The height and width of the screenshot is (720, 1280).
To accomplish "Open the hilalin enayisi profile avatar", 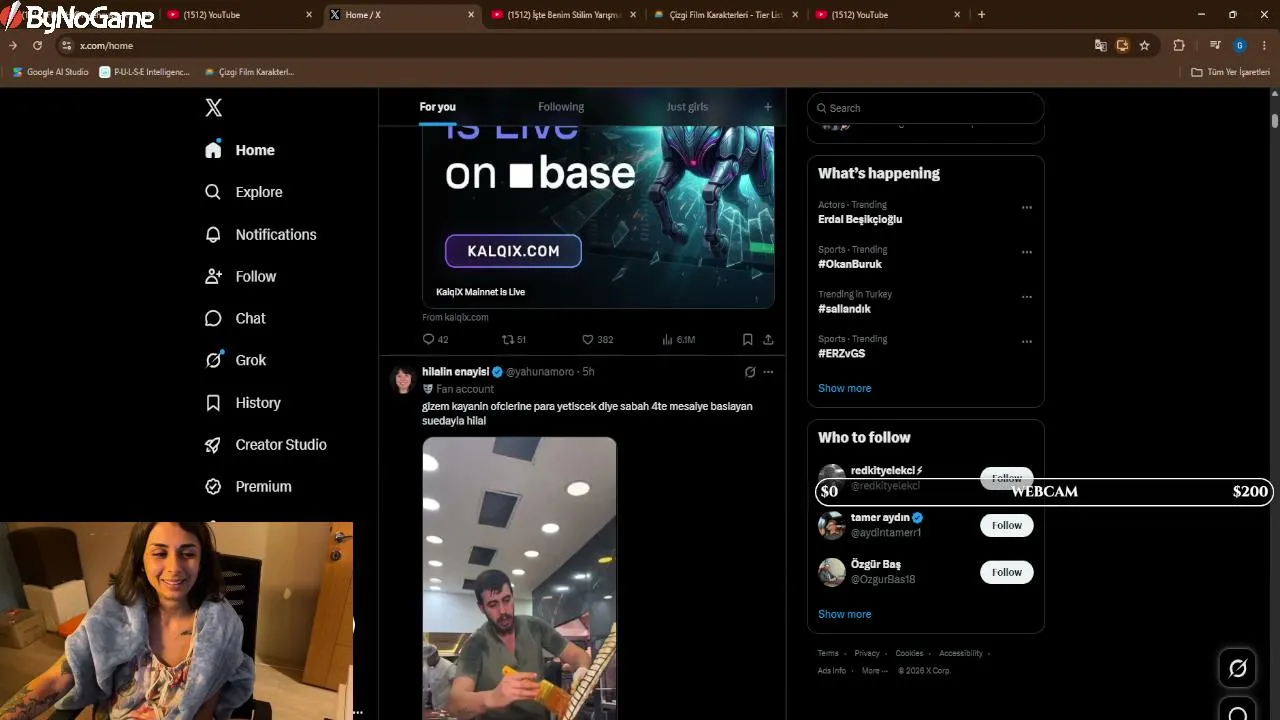I will 403,380.
